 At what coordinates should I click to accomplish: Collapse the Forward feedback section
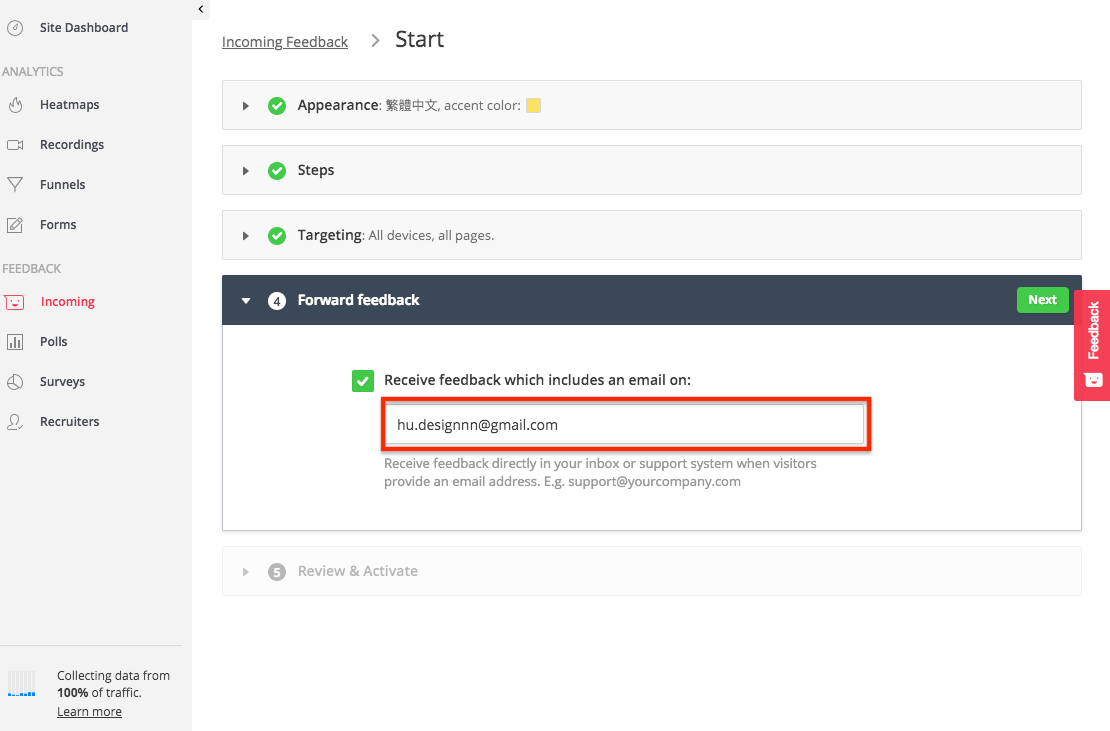pyautogui.click(x=246, y=301)
